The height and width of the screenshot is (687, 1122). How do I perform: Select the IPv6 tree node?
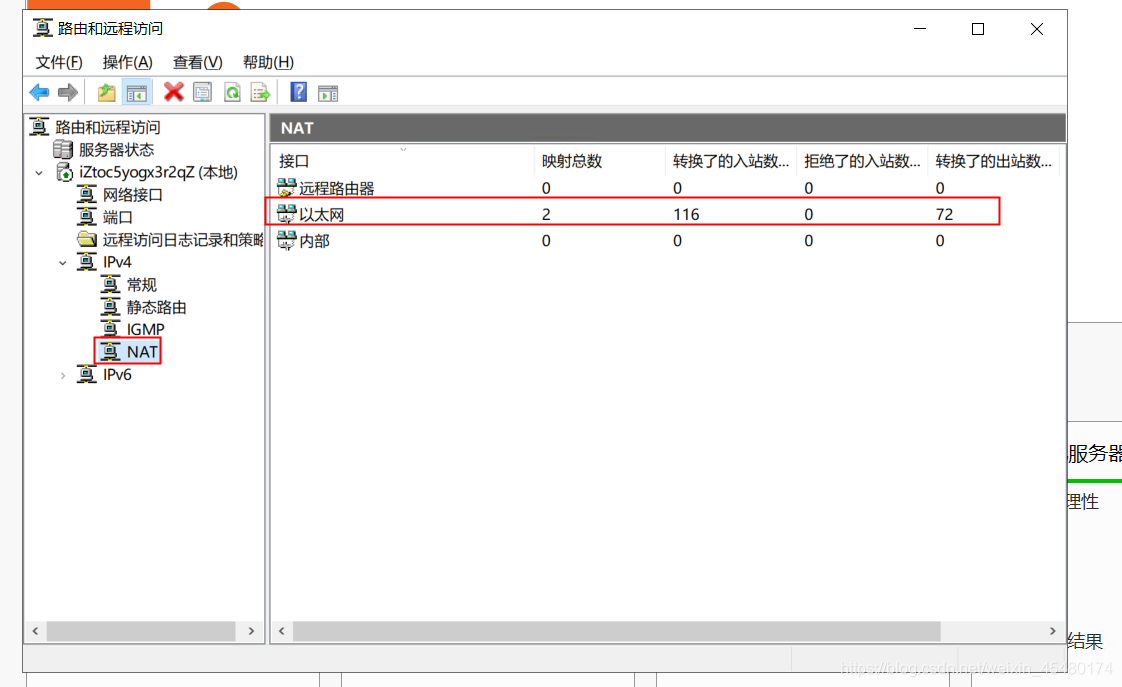tap(117, 374)
